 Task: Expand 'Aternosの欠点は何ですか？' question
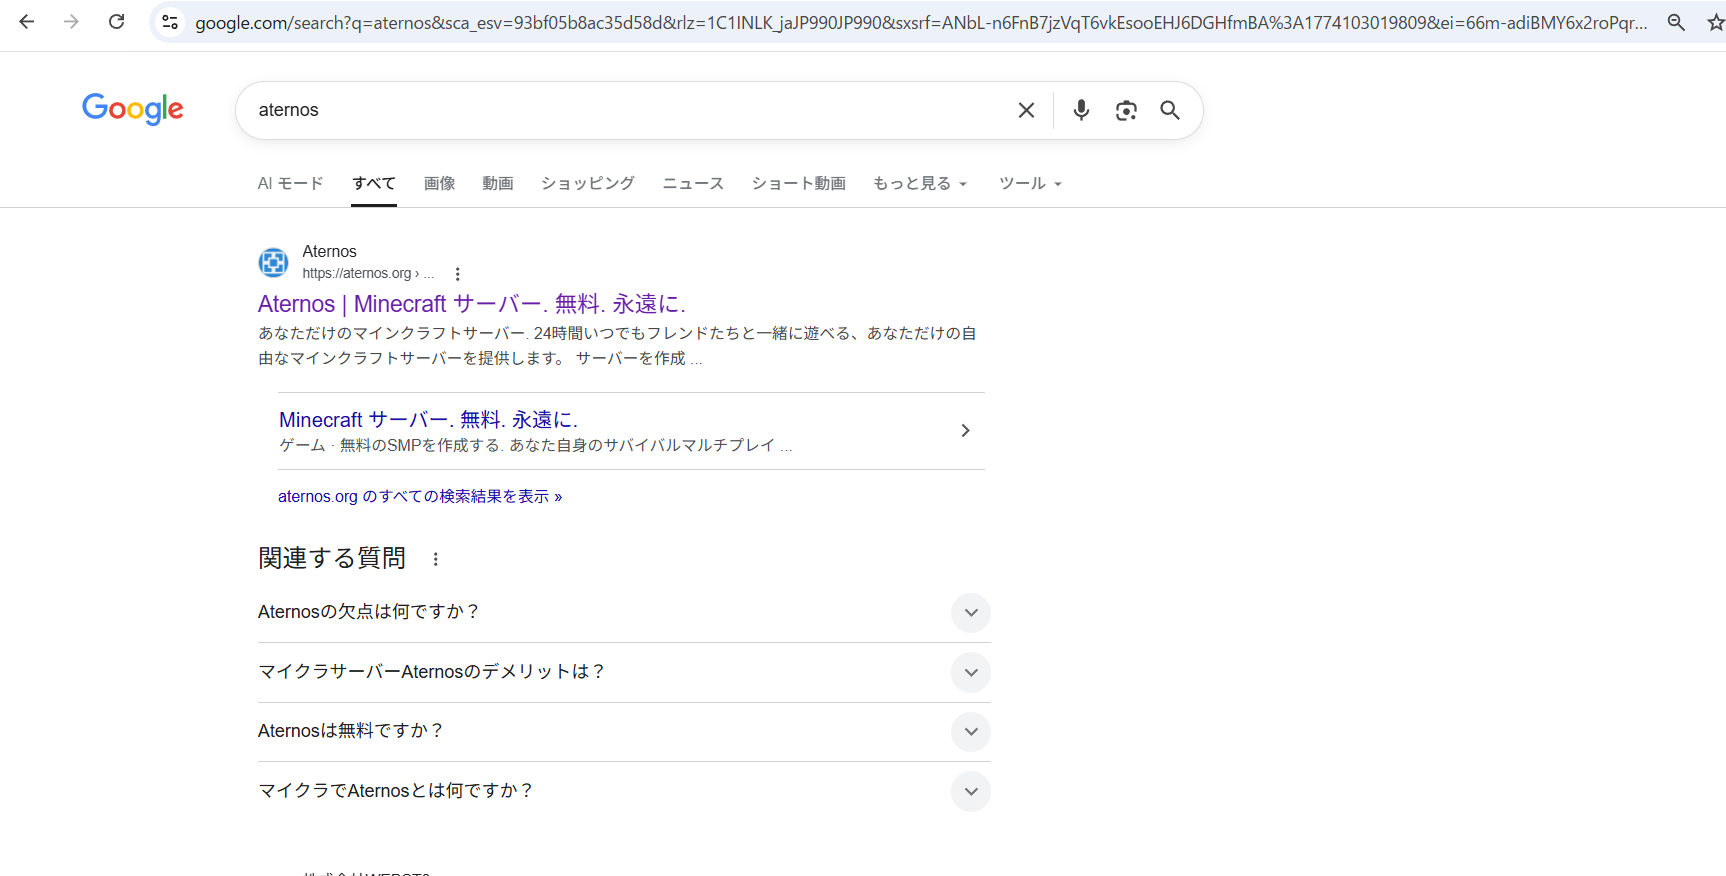[970, 613]
